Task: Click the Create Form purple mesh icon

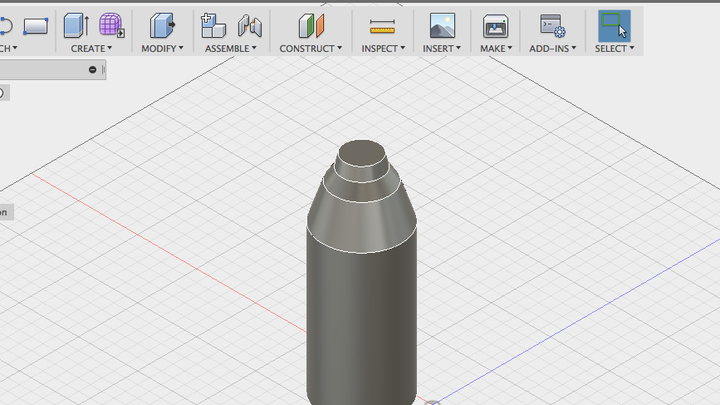Action: point(111,25)
